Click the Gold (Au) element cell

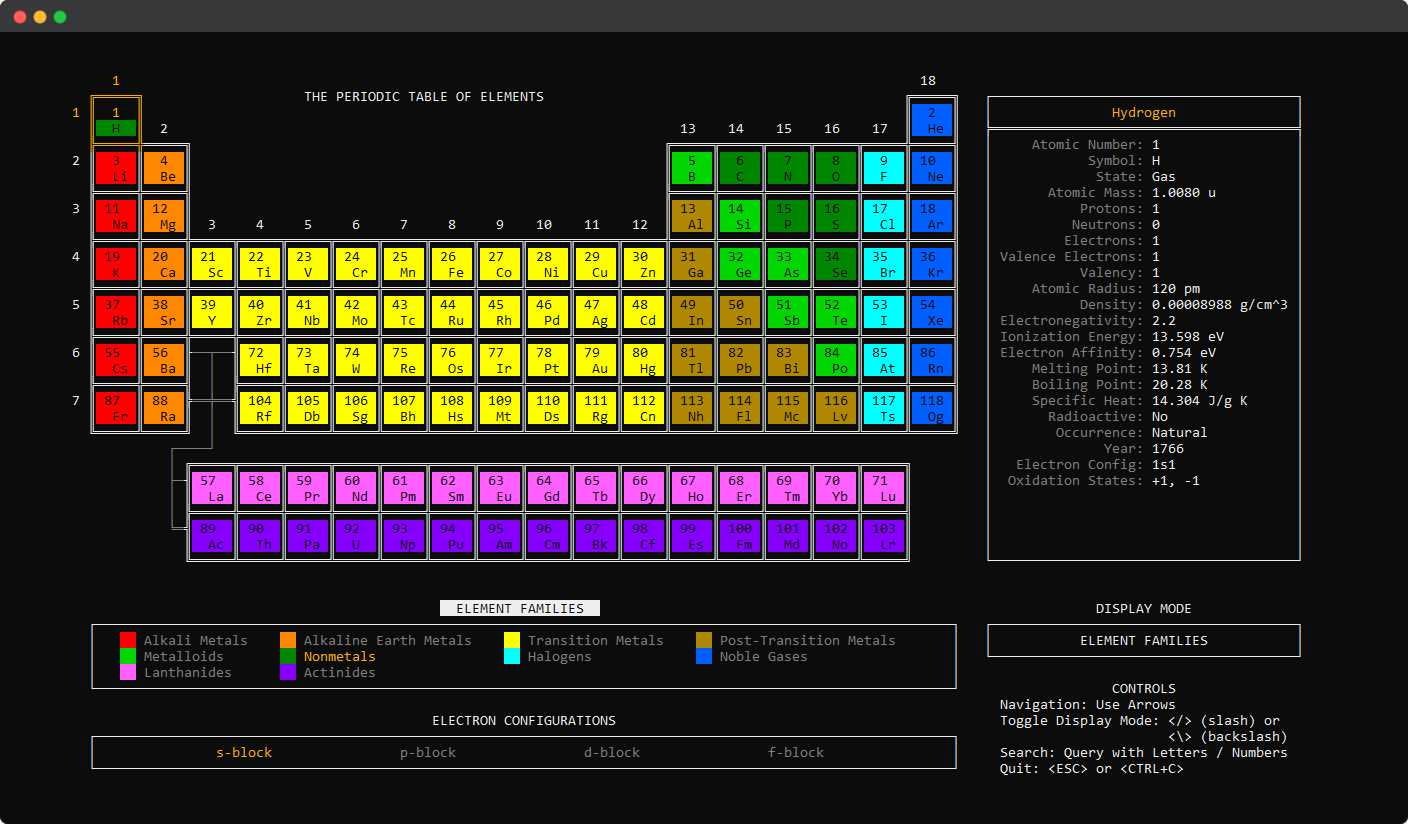point(596,360)
